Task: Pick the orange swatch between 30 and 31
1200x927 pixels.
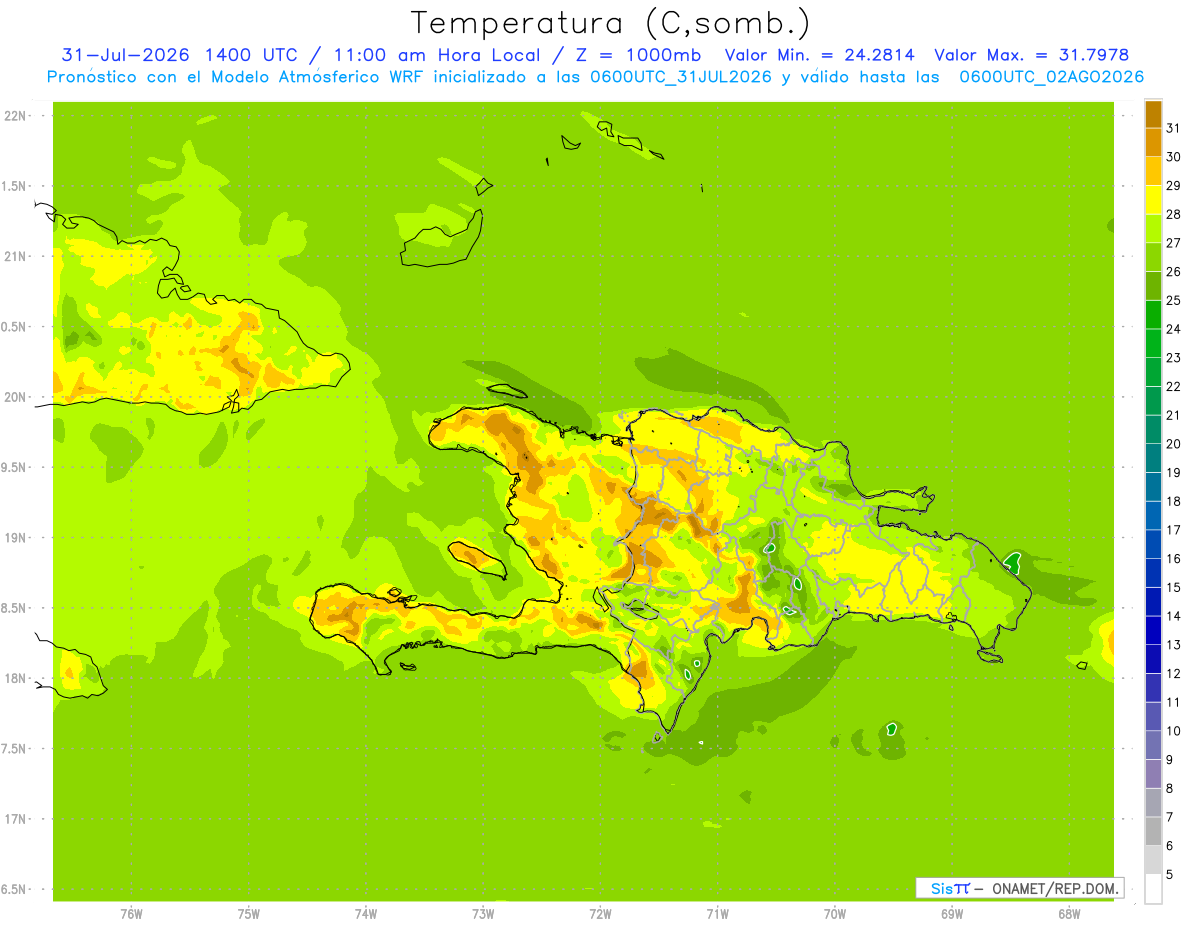Action: (x=1153, y=143)
